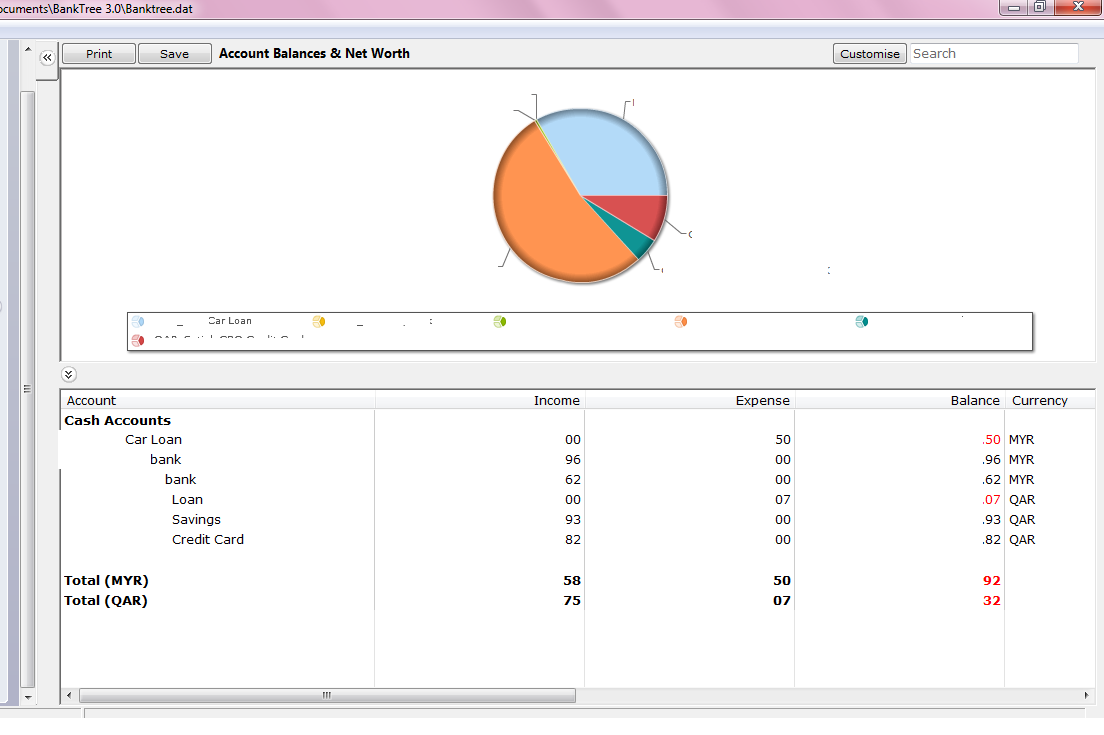Collapse the chart section with down chevron

[68, 375]
